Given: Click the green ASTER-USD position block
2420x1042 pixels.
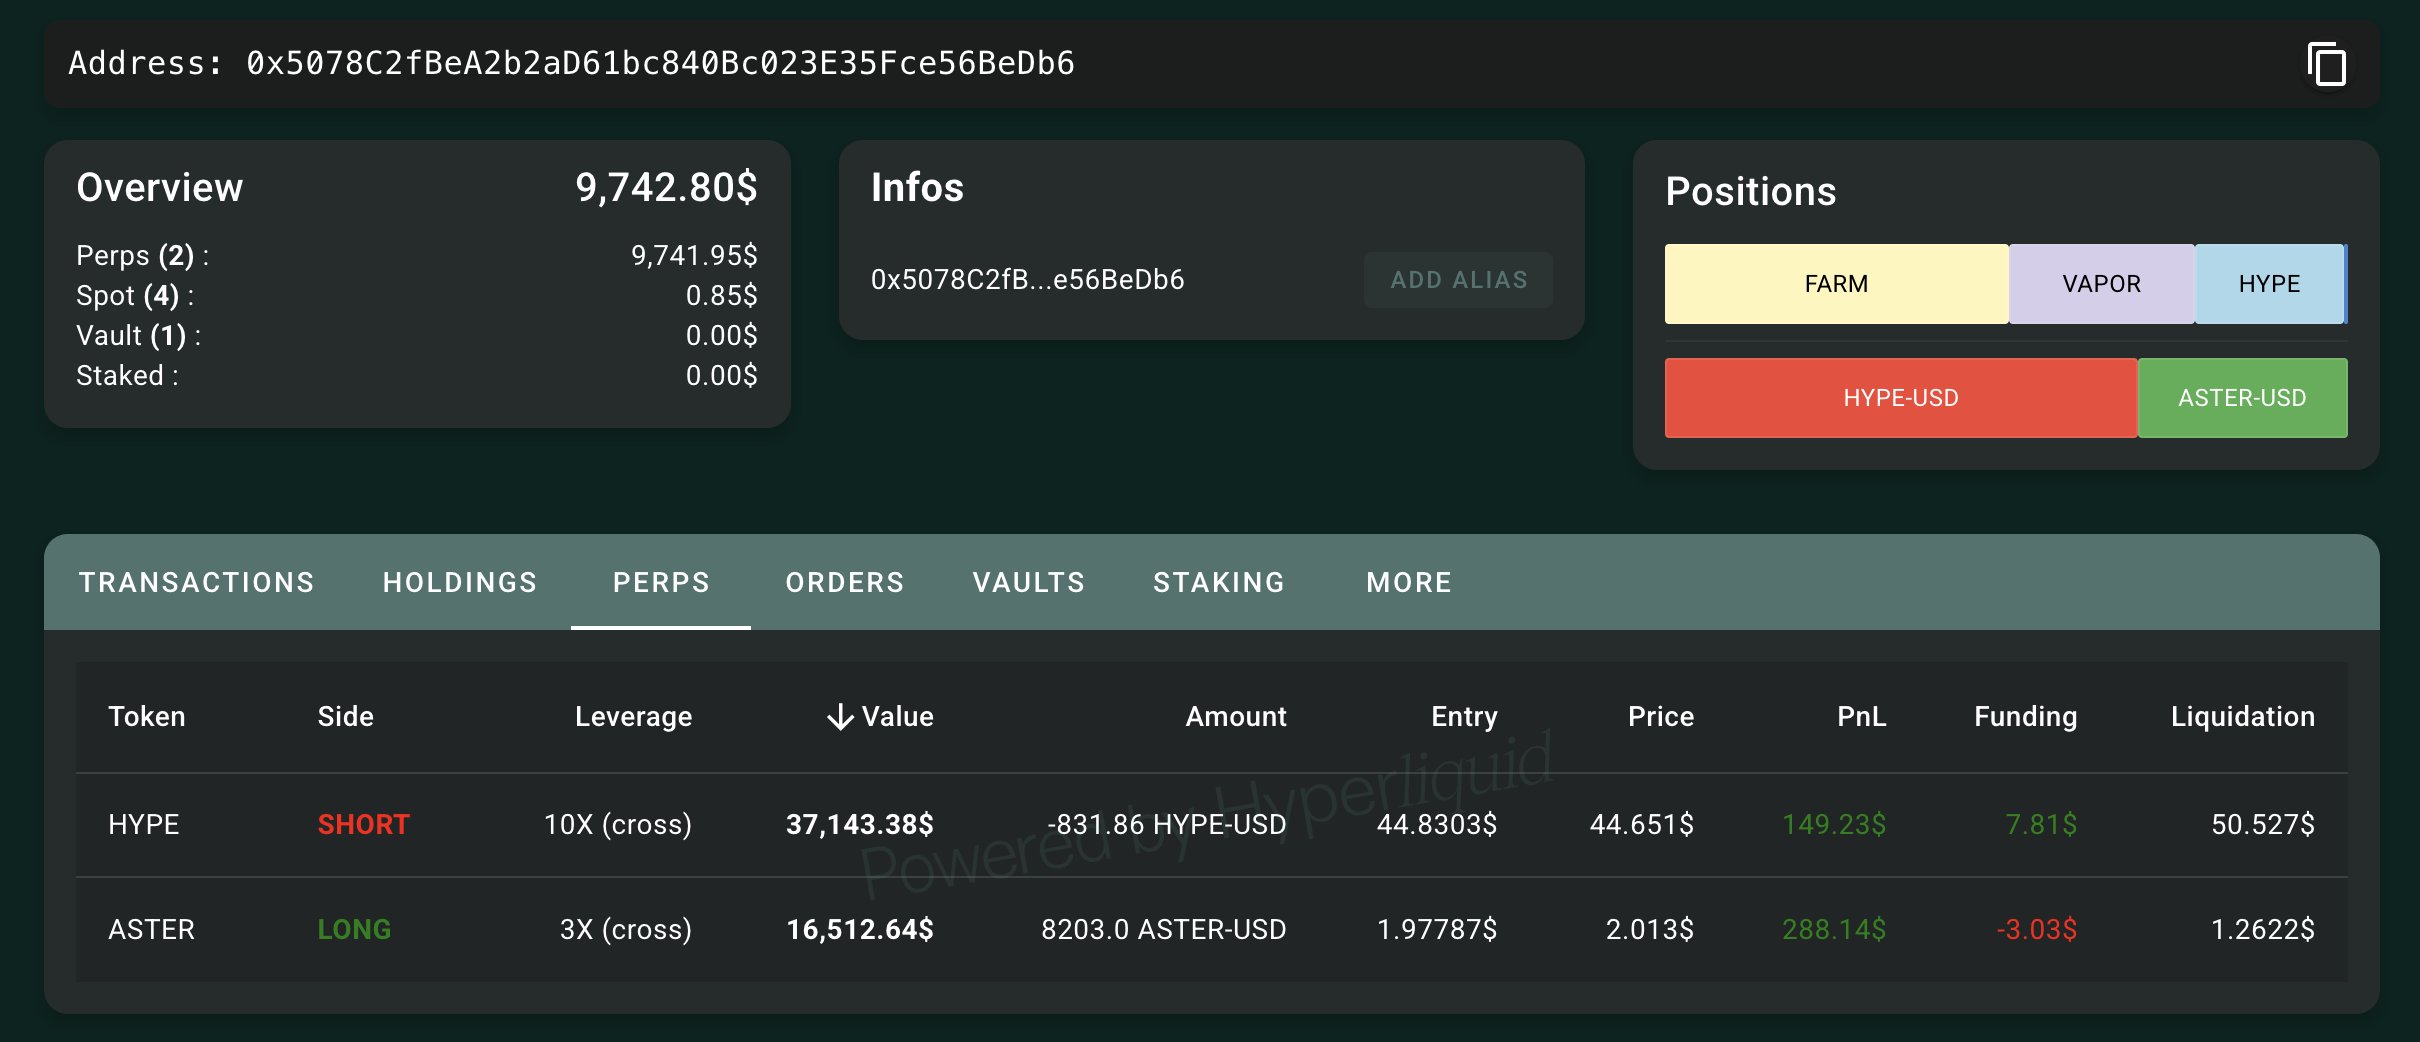Looking at the screenshot, I should 2242,398.
